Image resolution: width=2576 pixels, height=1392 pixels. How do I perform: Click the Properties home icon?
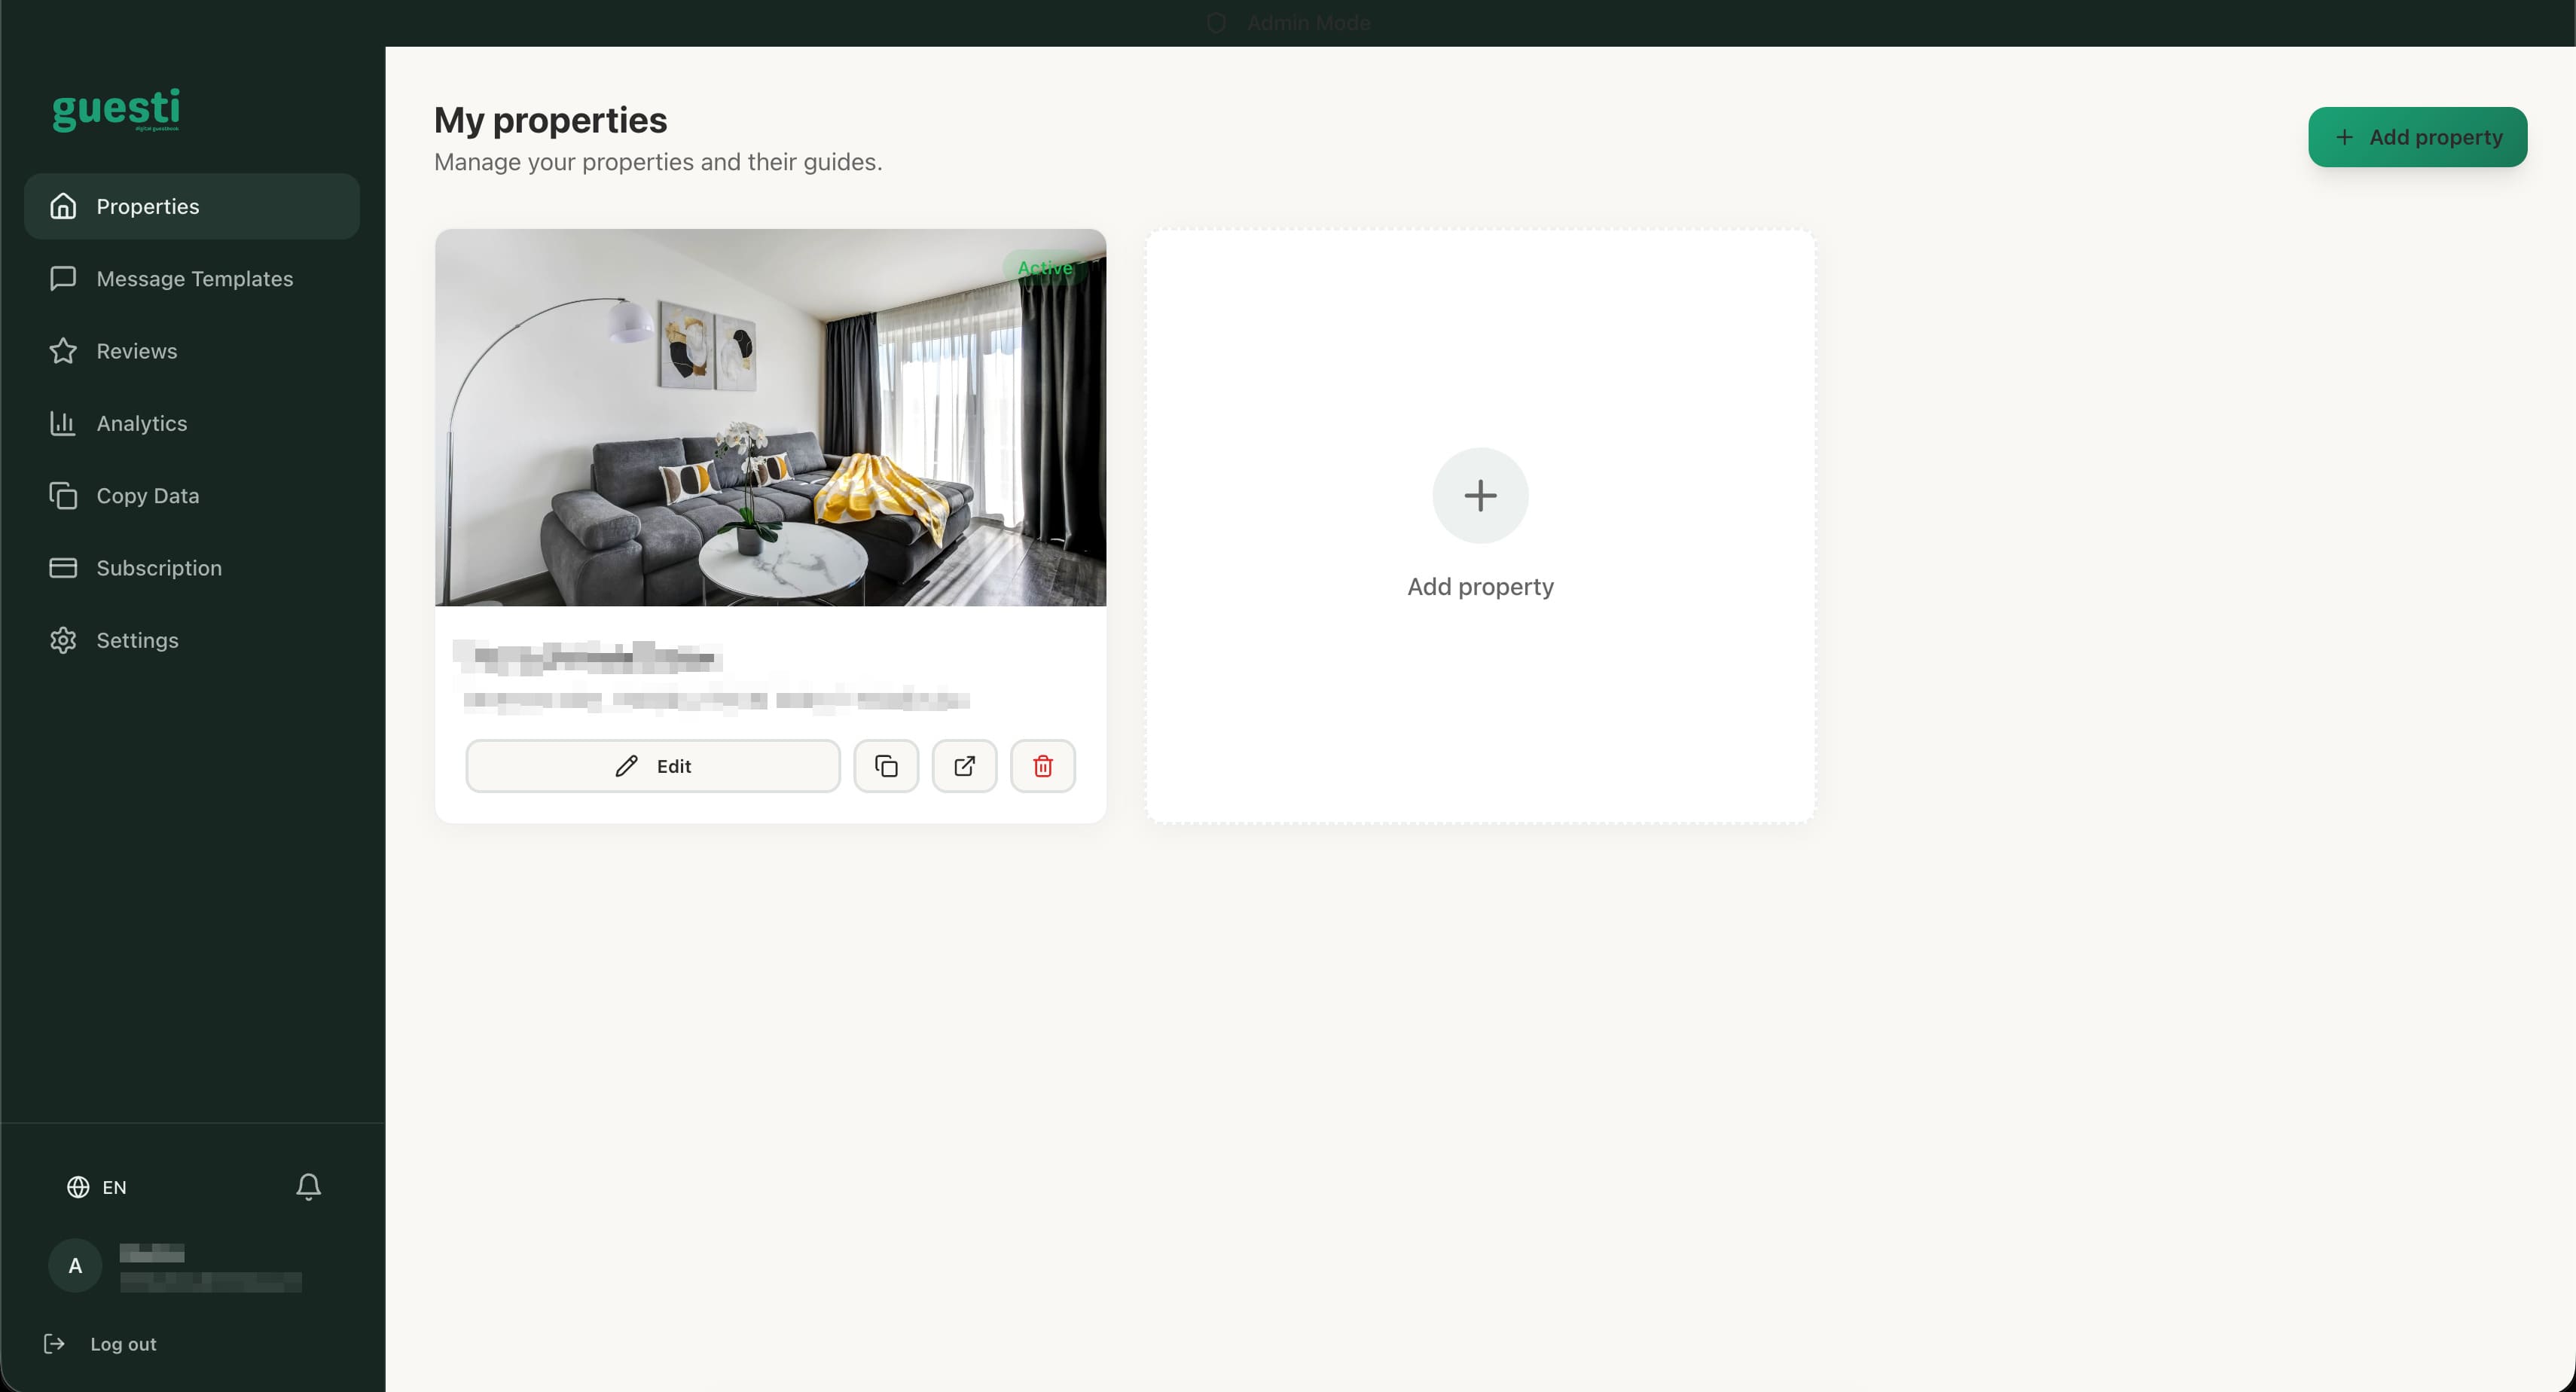point(62,206)
